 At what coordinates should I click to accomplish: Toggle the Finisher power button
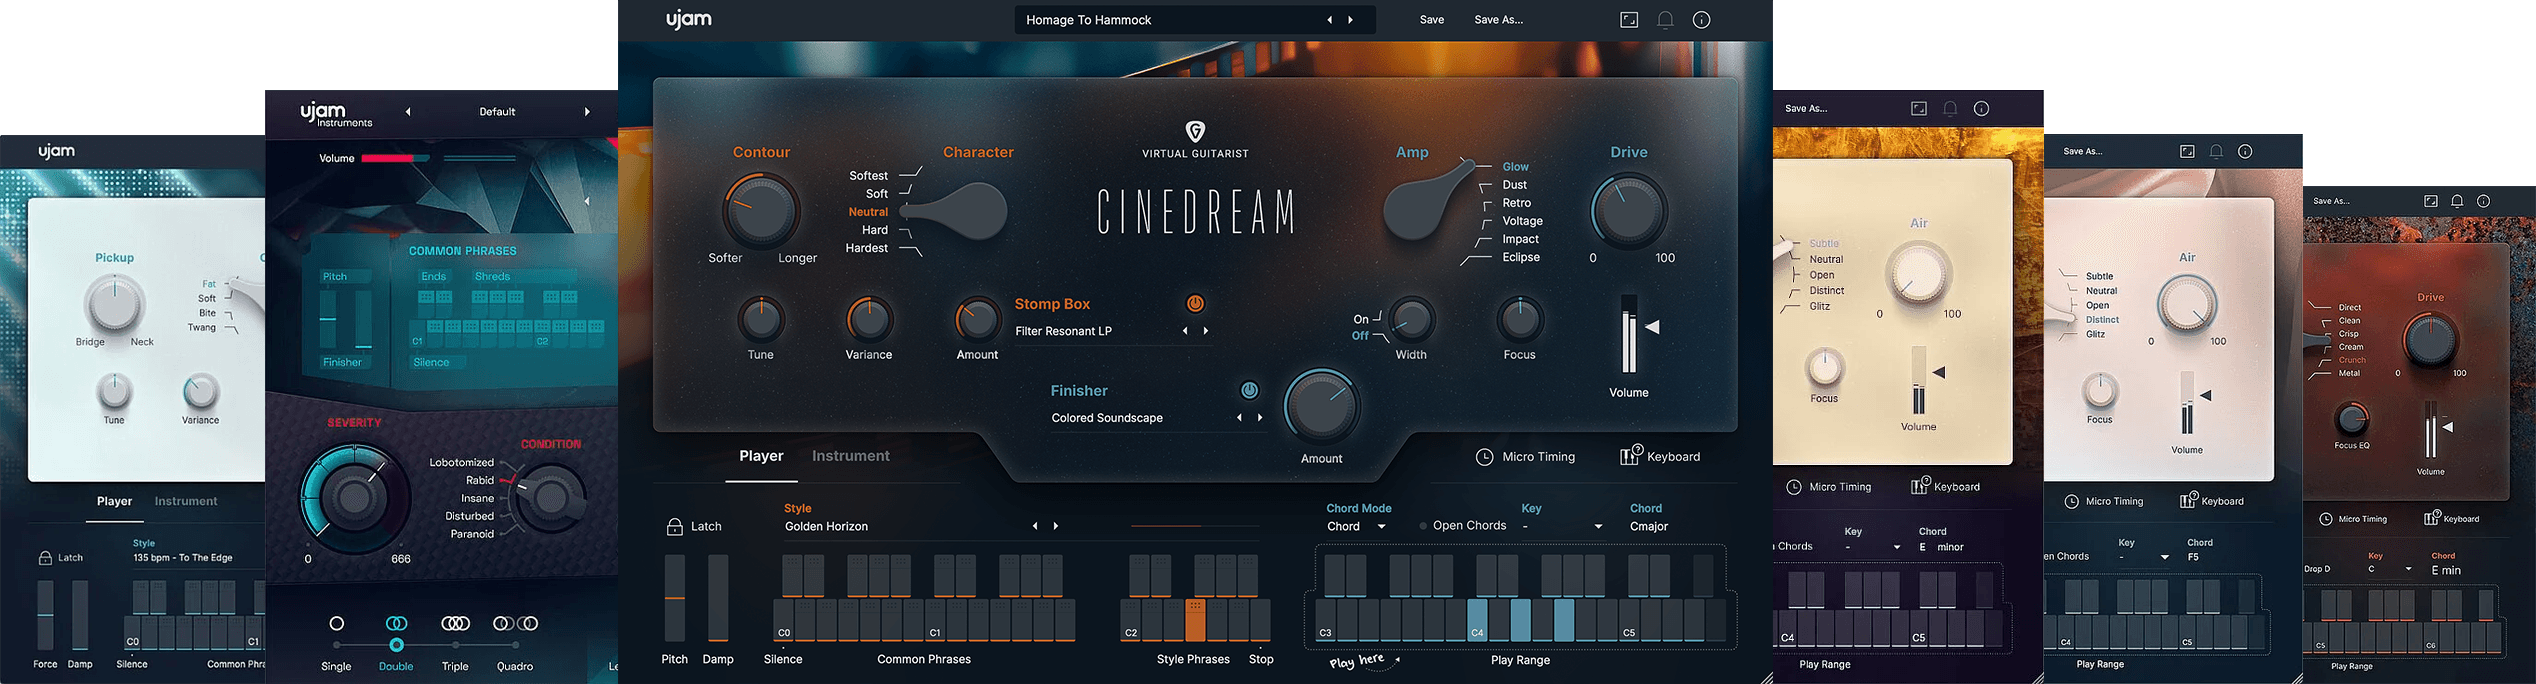(x=1249, y=390)
